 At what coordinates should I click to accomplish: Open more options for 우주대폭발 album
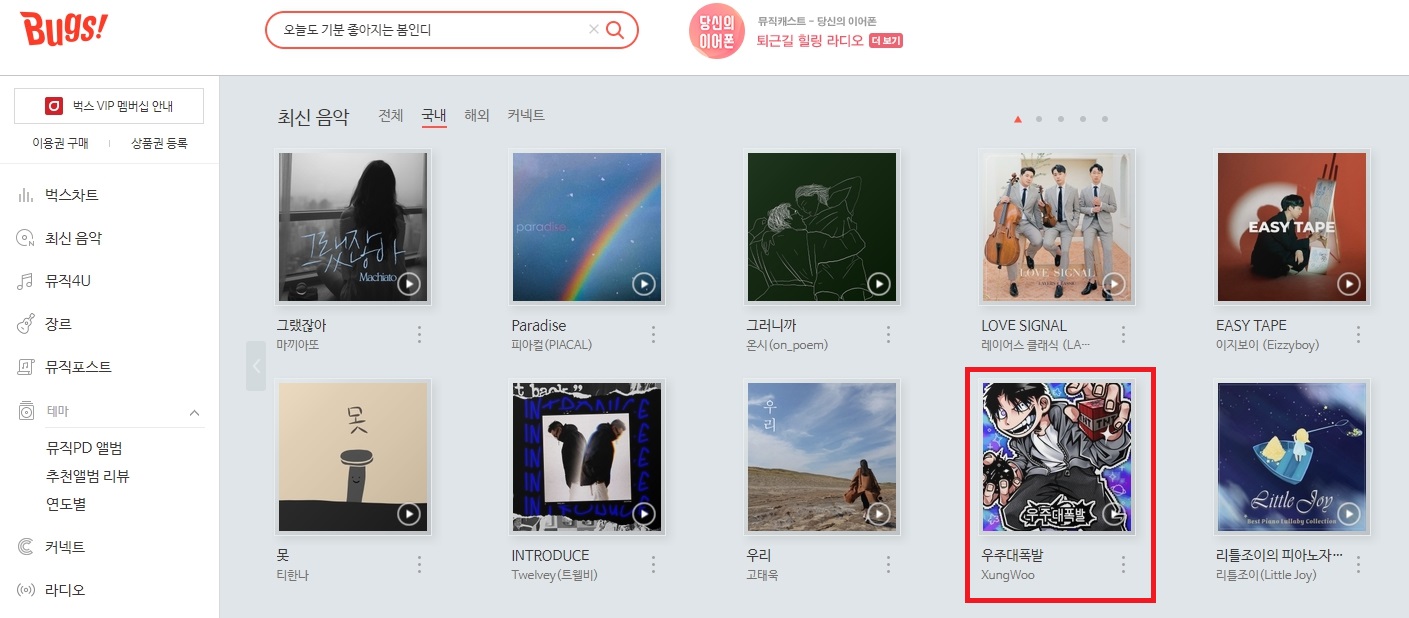click(1123, 564)
